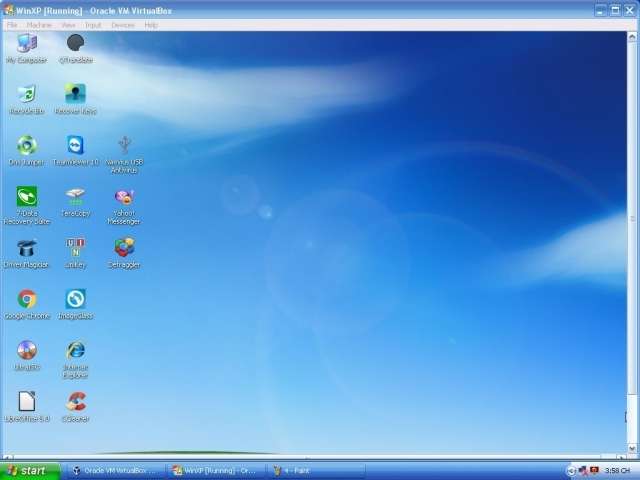Launch ImageGlass from the desktop
640x480 pixels.
[x=75, y=300]
